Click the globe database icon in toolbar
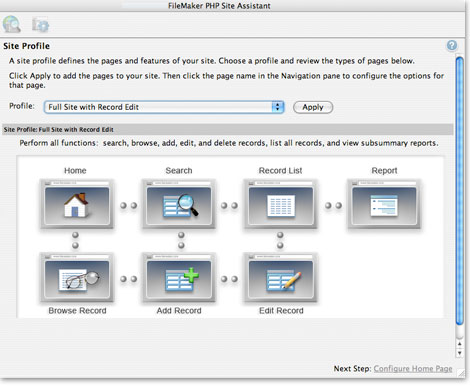 click(x=12, y=24)
